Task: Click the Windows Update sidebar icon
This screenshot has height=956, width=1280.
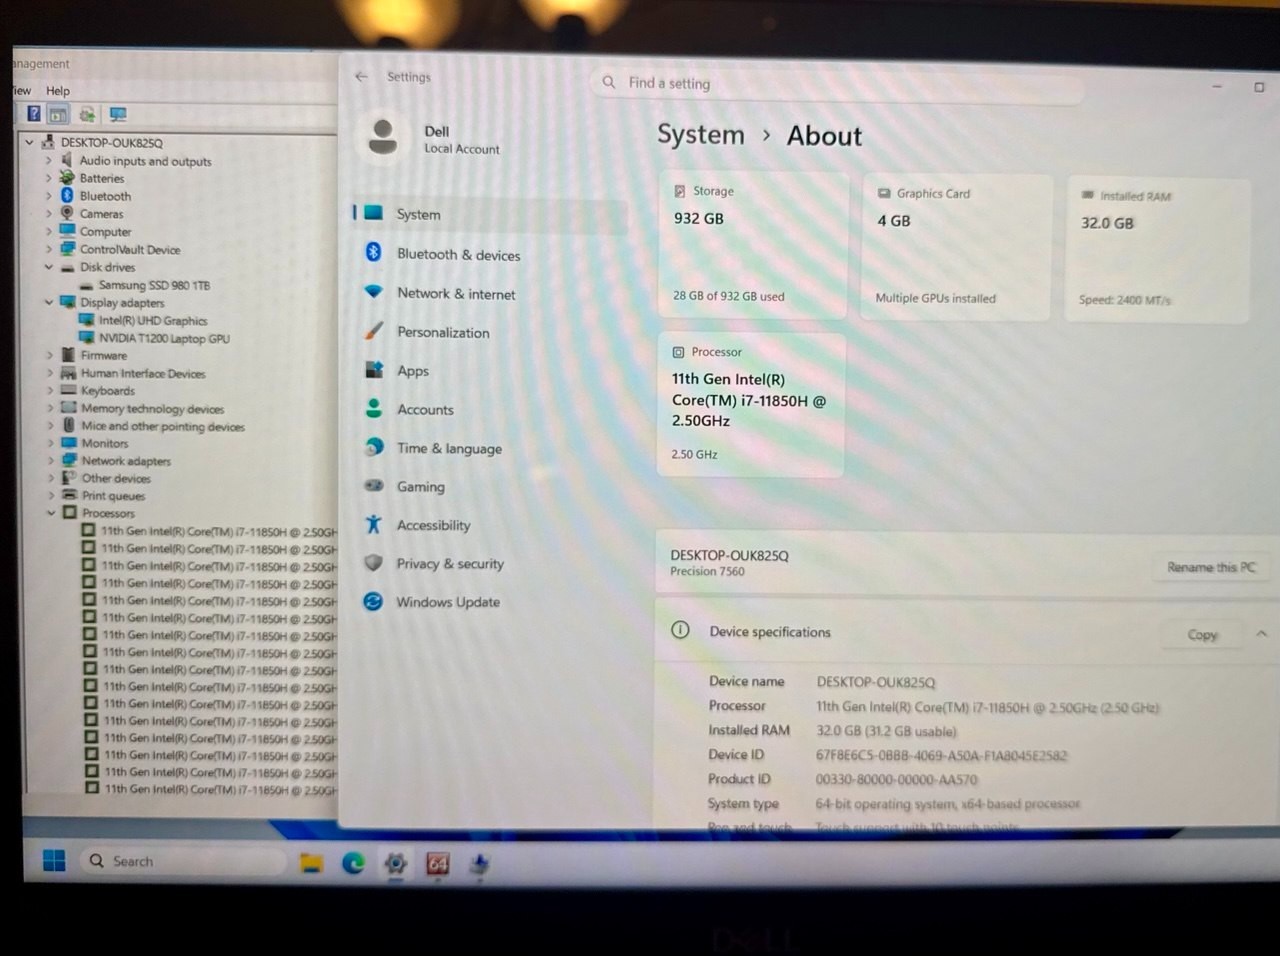Action: 373,601
